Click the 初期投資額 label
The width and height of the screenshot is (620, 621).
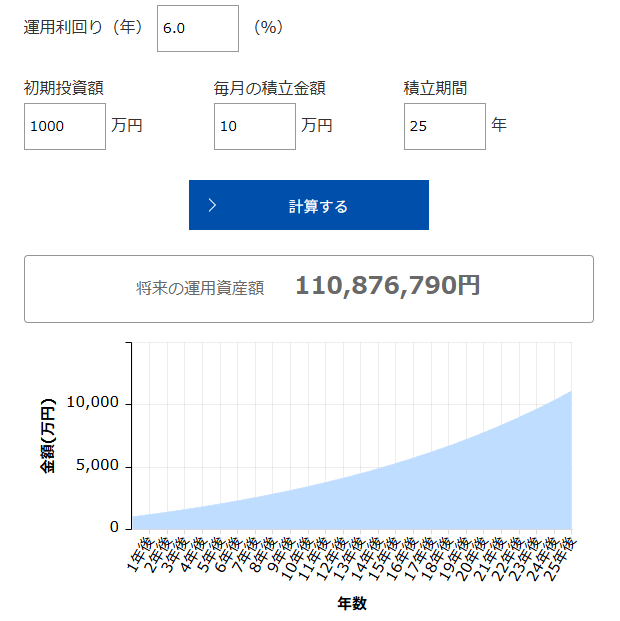pos(64,88)
